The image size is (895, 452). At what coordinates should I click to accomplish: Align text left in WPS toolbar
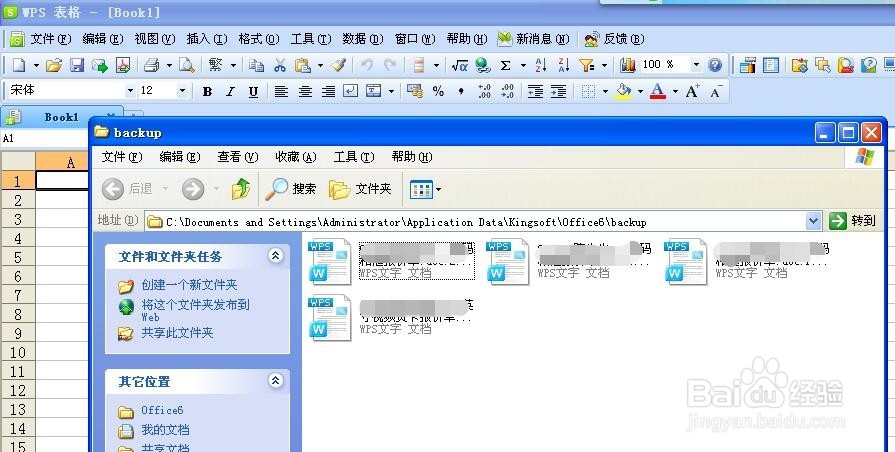[x=281, y=91]
